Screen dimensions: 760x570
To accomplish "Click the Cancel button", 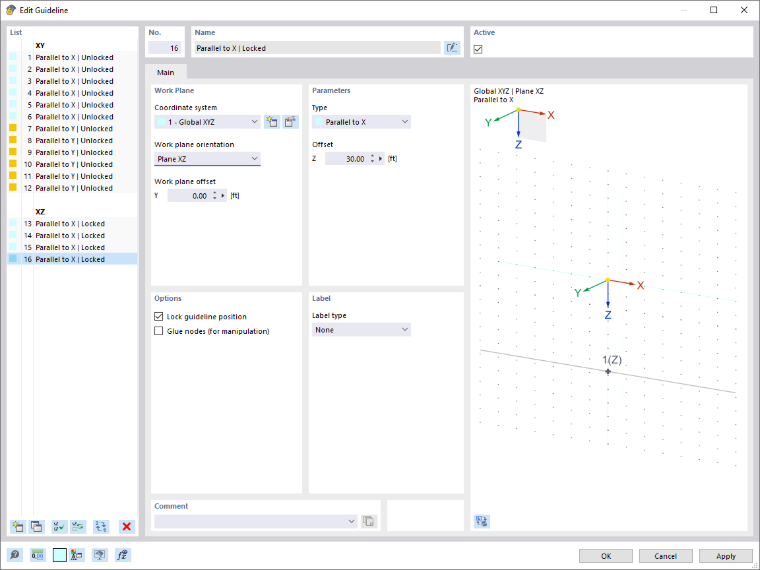I will 665,556.
